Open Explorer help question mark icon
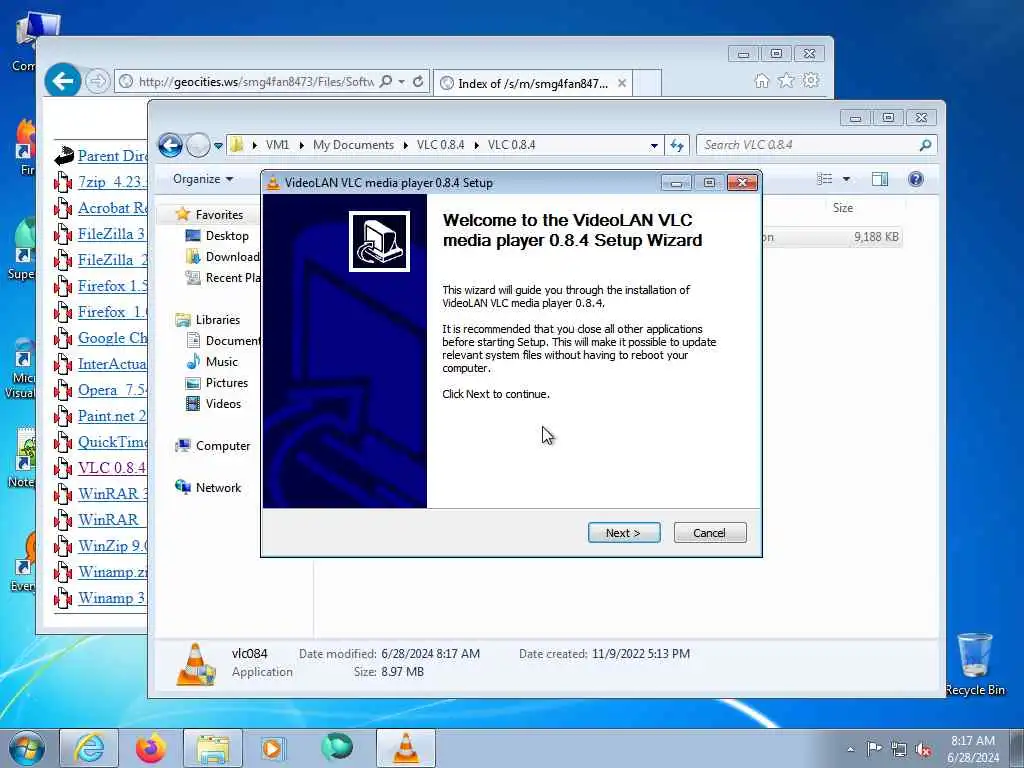This screenshot has width=1024, height=768. [916, 179]
